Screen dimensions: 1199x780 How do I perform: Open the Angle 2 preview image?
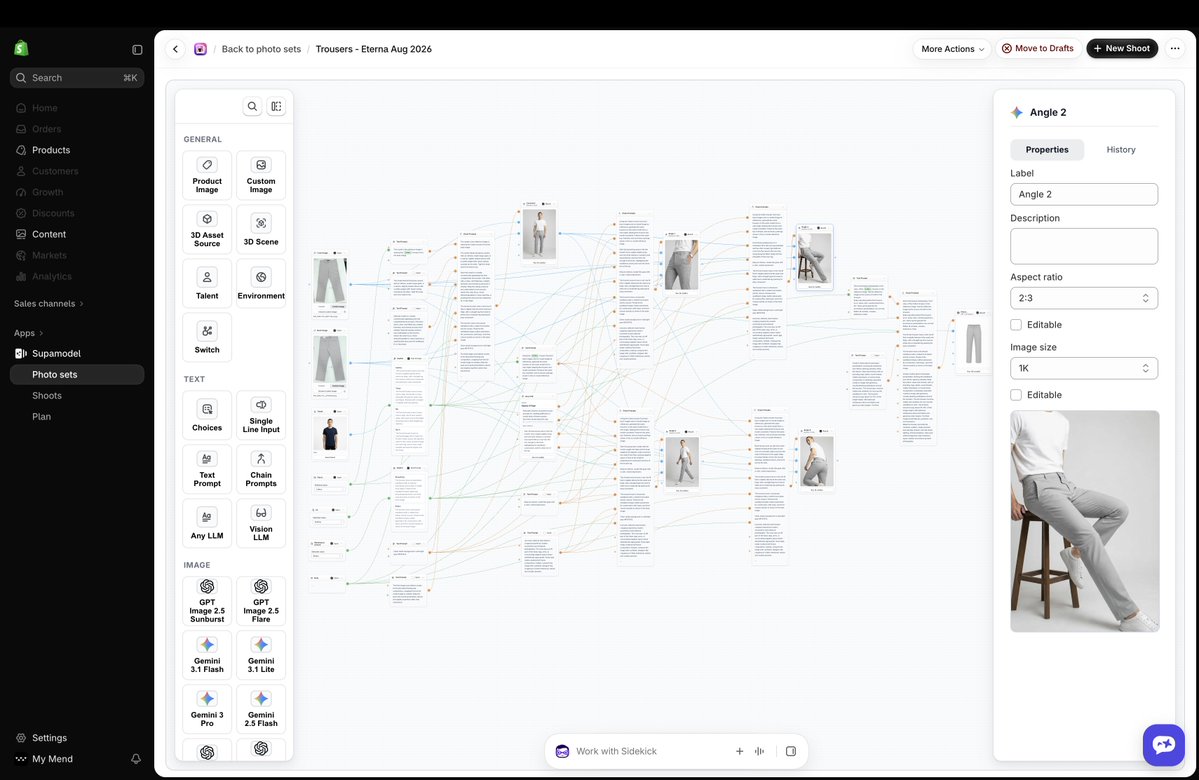pyautogui.click(x=1084, y=521)
